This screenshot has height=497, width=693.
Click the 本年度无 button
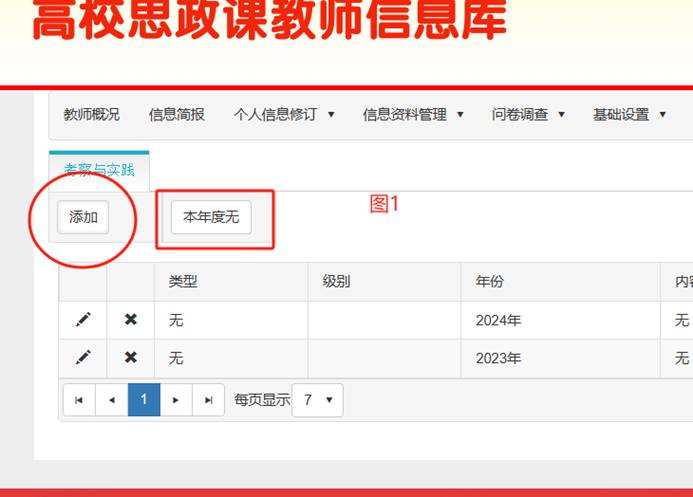click(x=211, y=217)
